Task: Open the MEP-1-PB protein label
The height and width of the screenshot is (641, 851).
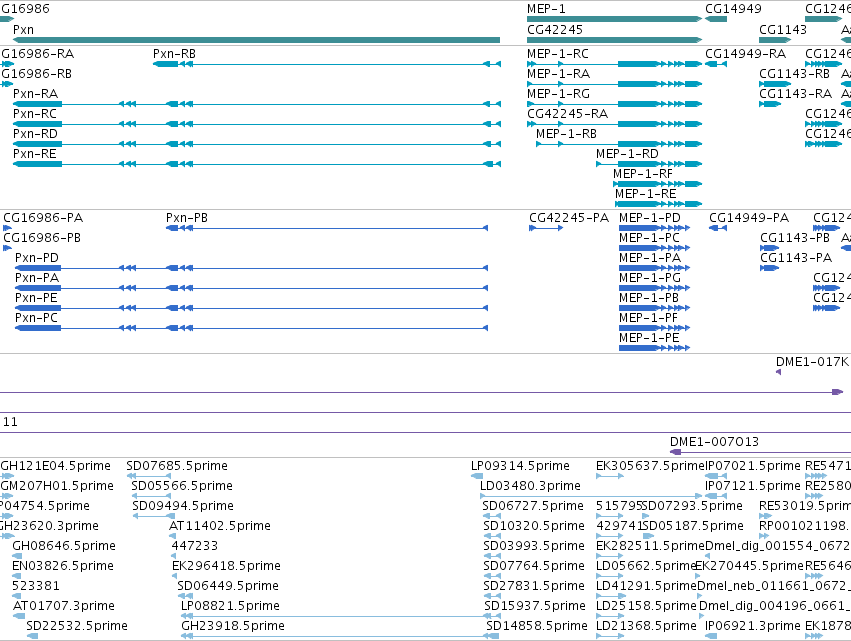Action: tap(649, 299)
